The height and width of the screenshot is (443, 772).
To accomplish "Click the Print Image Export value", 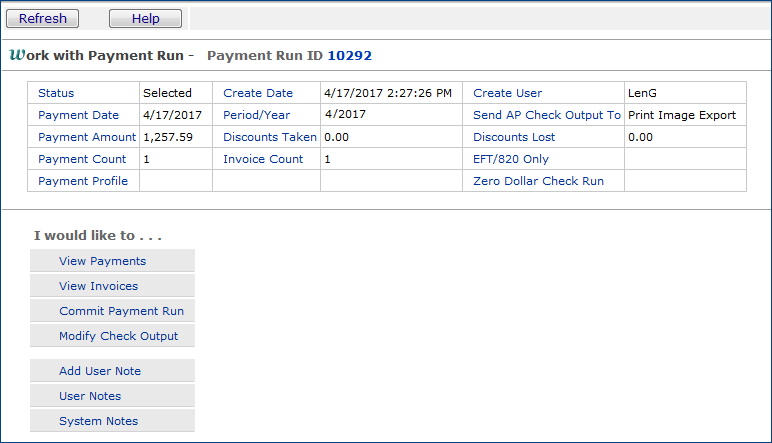I will click(x=682, y=115).
